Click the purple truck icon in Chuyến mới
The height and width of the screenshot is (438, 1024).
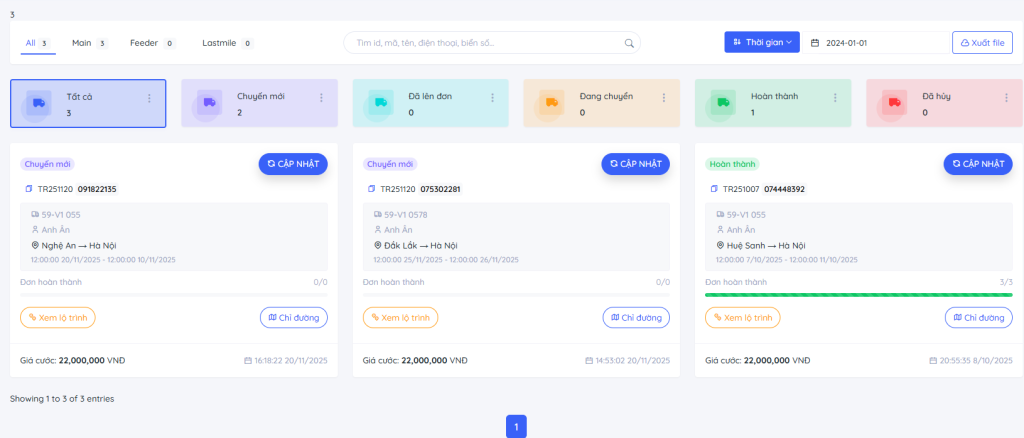click(209, 103)
